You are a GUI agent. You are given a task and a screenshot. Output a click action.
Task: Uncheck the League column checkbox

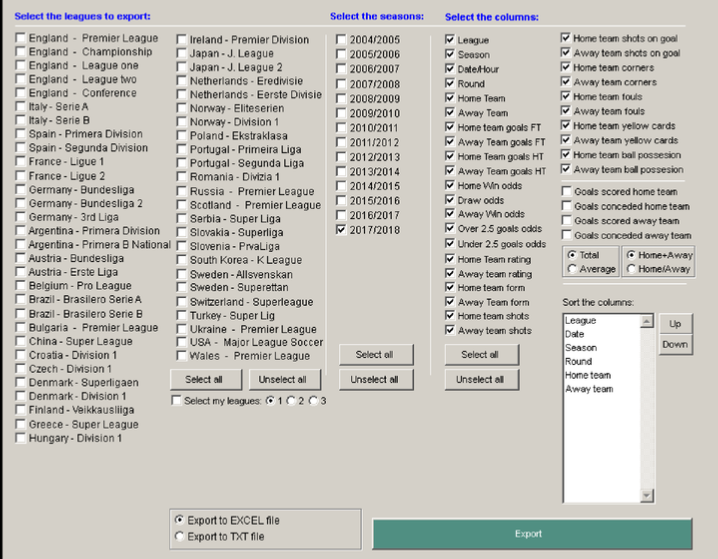click(x=450, y=39)
